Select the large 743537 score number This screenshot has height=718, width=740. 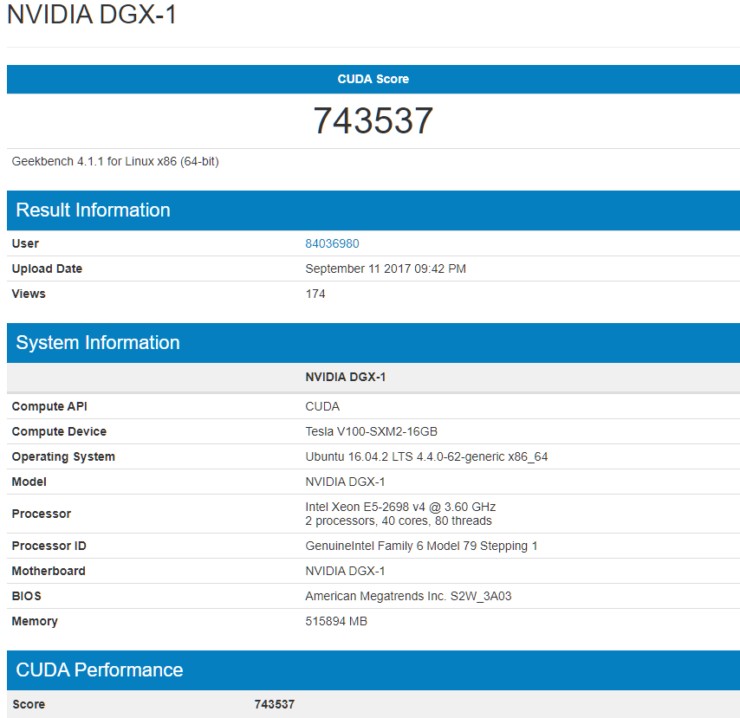373,120
